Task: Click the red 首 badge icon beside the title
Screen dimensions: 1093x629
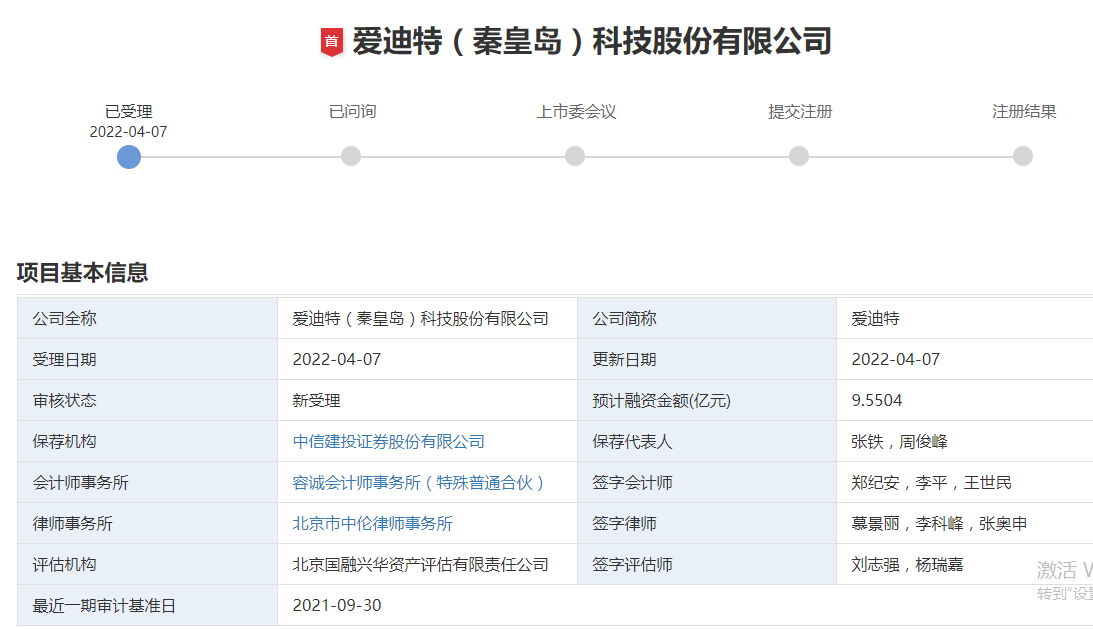Action: pyautogui.click(x=332, y=42)
